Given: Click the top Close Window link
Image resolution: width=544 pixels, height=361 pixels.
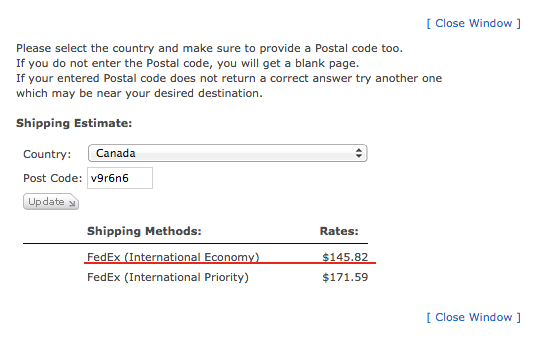Looking at the screenshot, I should point(474,23).
